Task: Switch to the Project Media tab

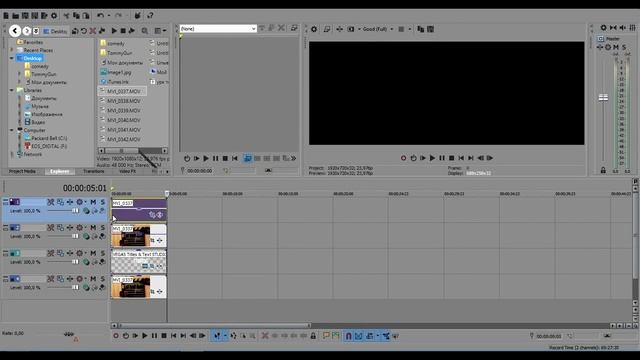Action: 22,171
